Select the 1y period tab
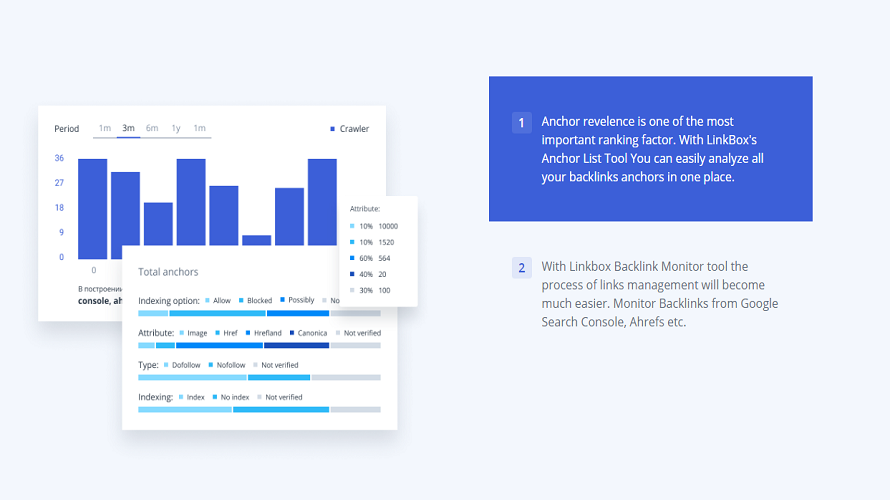This screenshot has height=500, width=890. [176, 128]
